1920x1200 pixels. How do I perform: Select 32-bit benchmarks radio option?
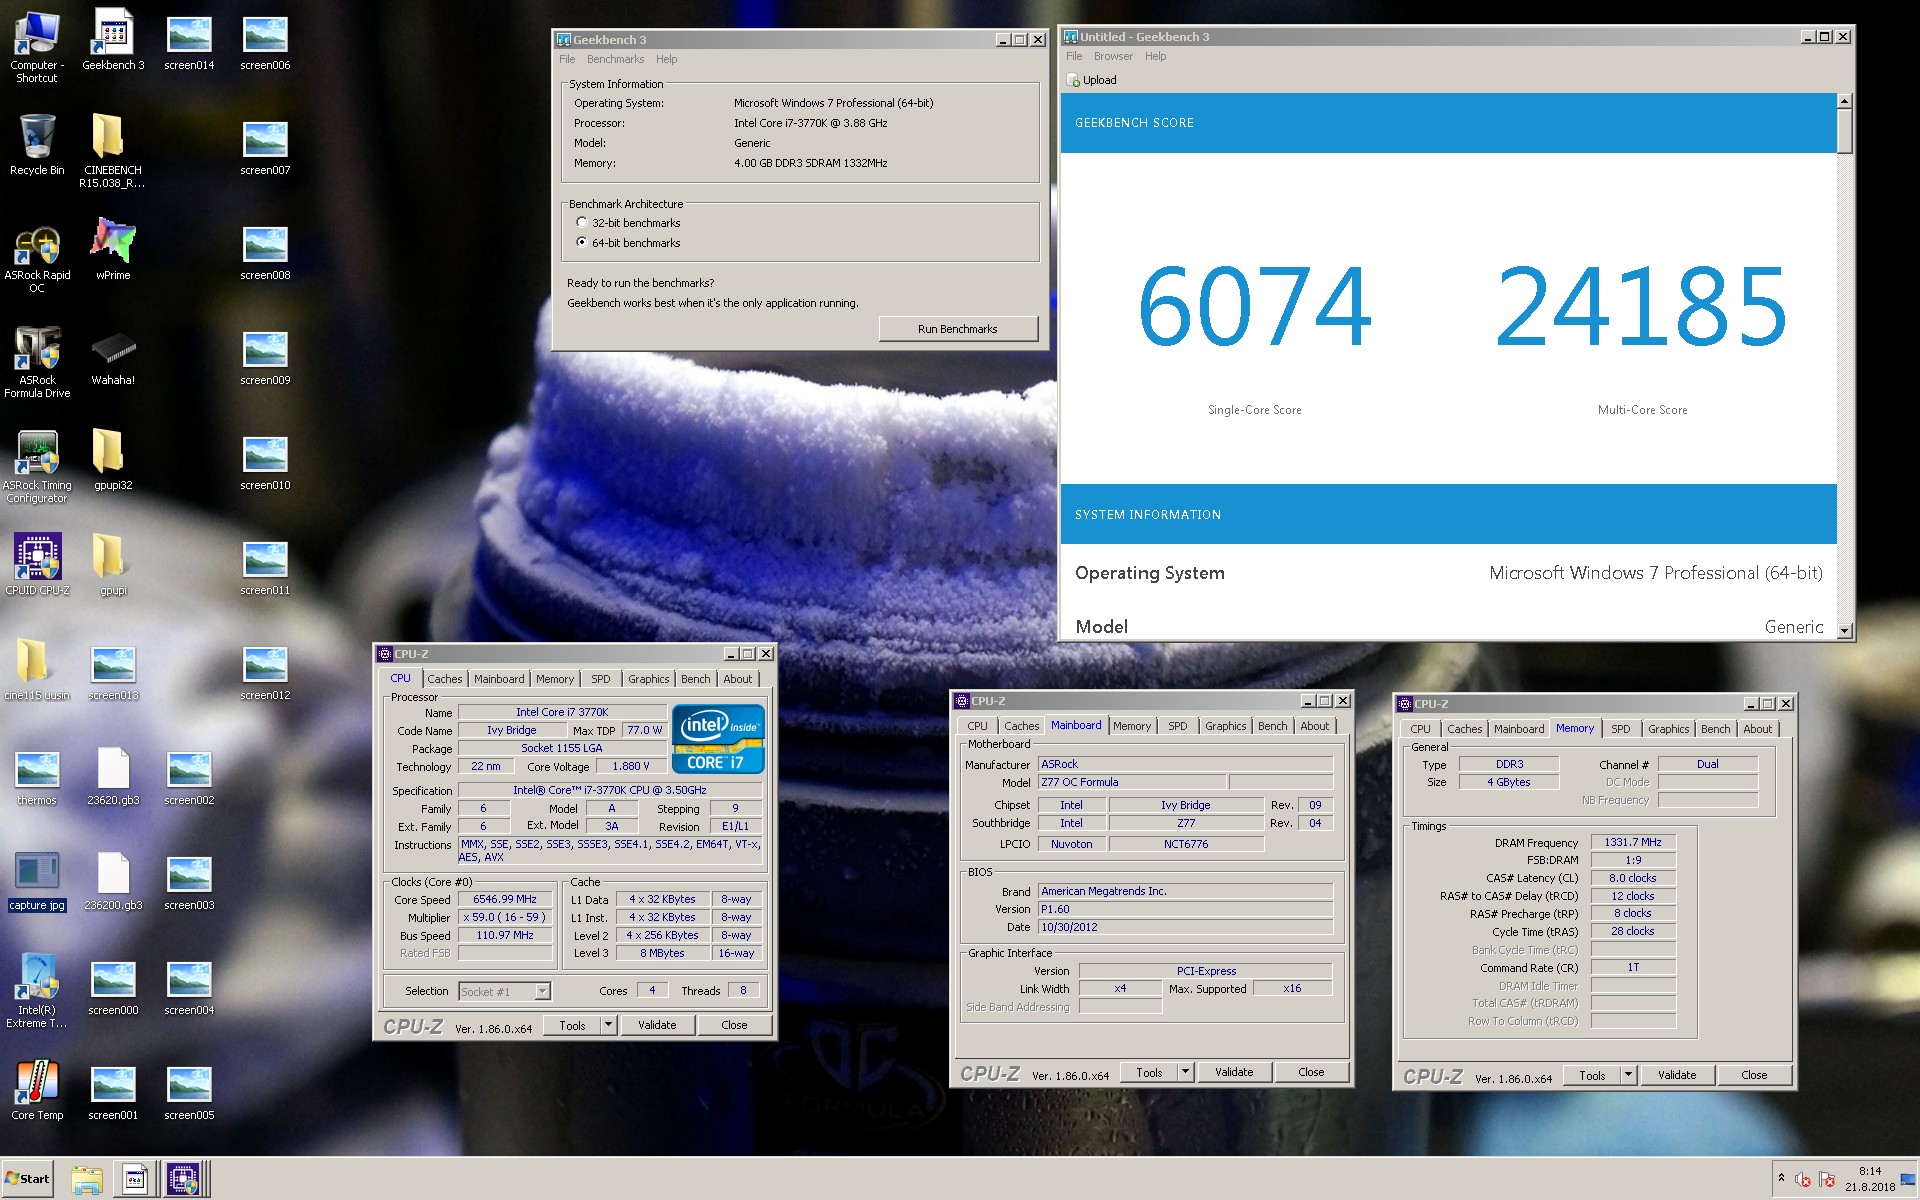[629, 223]
